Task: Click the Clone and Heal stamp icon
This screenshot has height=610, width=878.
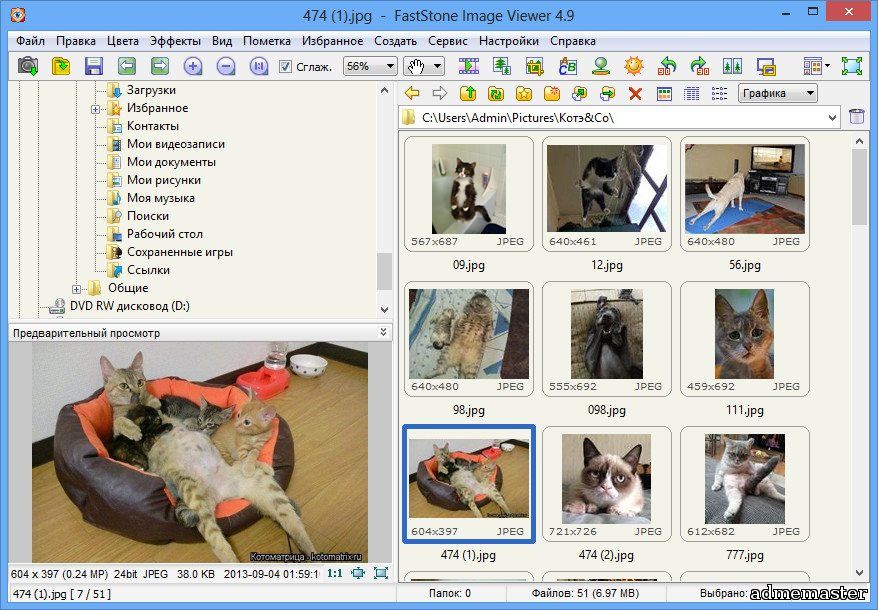Action: point(601,66)
